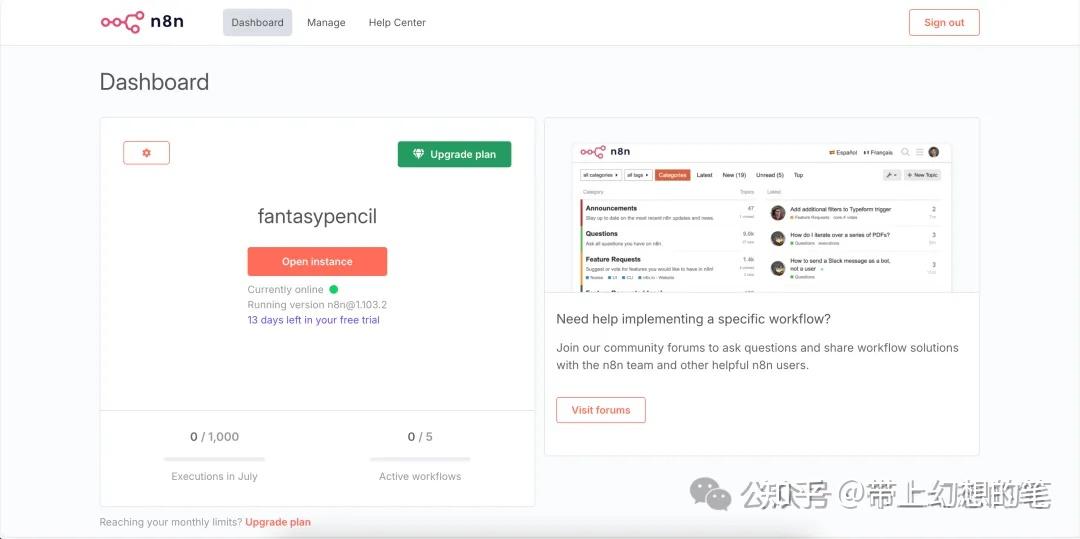Open the Manage menu item

click(x=326, y=23)
